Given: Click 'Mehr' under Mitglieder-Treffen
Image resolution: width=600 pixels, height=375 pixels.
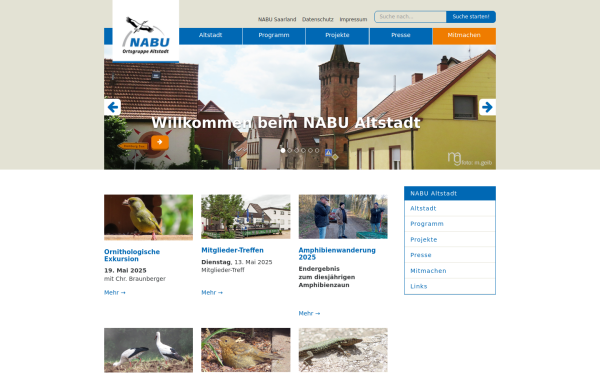Looking at the screenshot, I should (x=212, y=293).
